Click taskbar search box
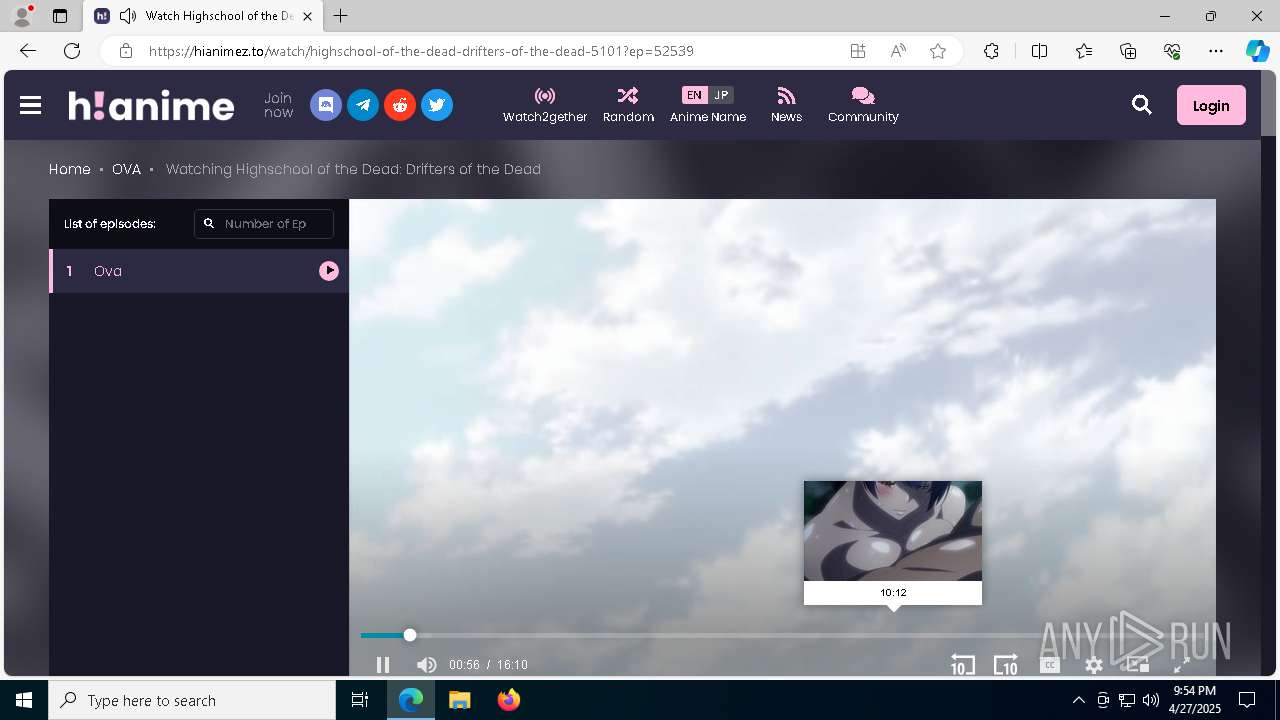Screen dimensions: 1280x720 [x=192, y=700]
